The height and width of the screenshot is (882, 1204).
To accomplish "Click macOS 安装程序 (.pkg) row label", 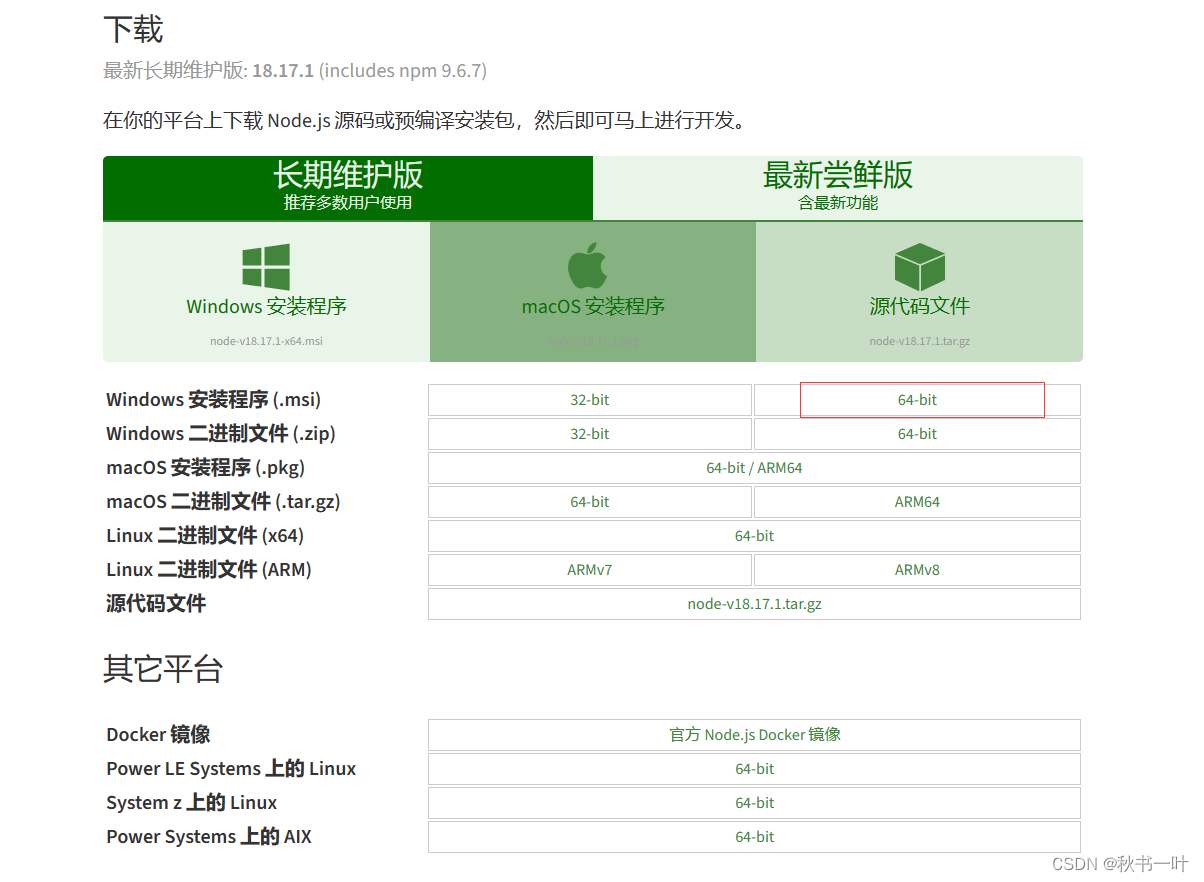I will [206, 468].
